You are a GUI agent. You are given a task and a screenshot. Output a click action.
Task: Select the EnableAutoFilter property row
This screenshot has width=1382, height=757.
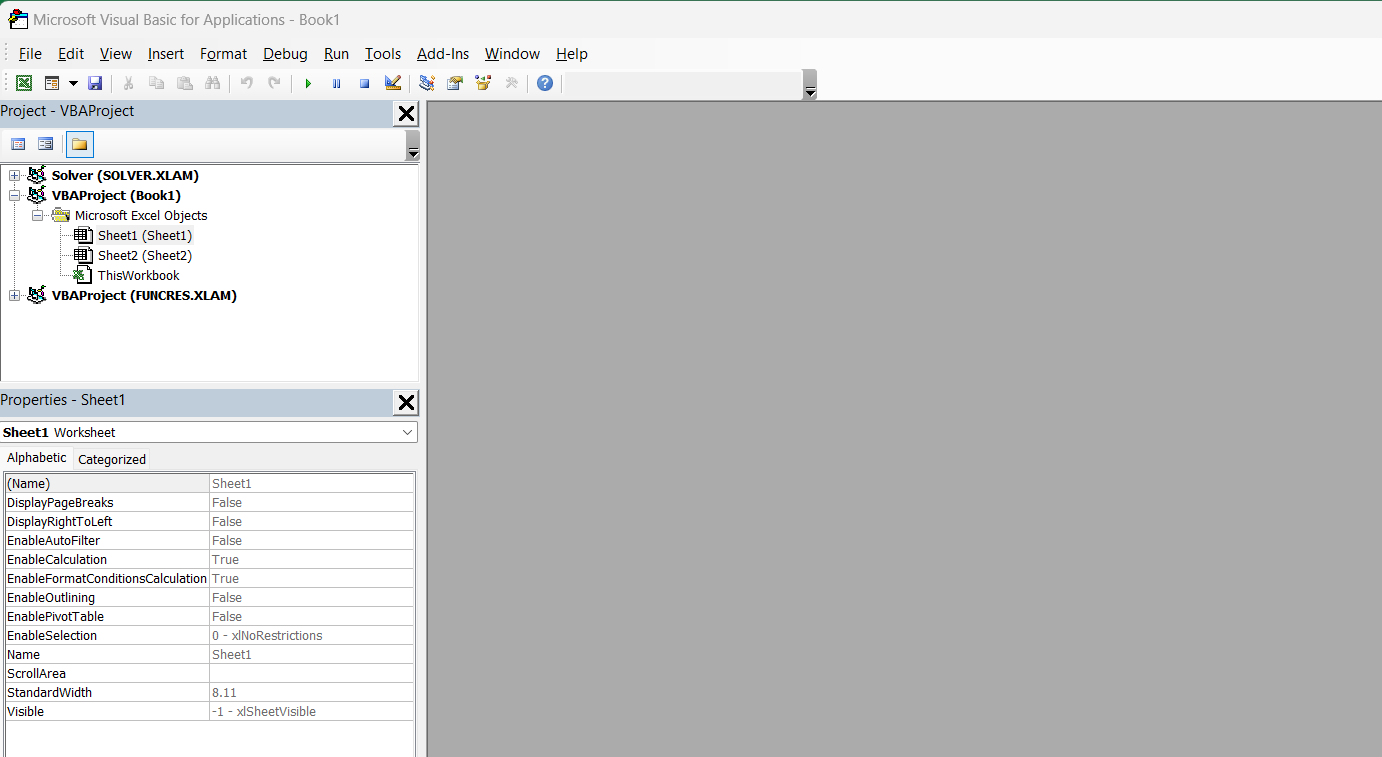tap(209, 541)
